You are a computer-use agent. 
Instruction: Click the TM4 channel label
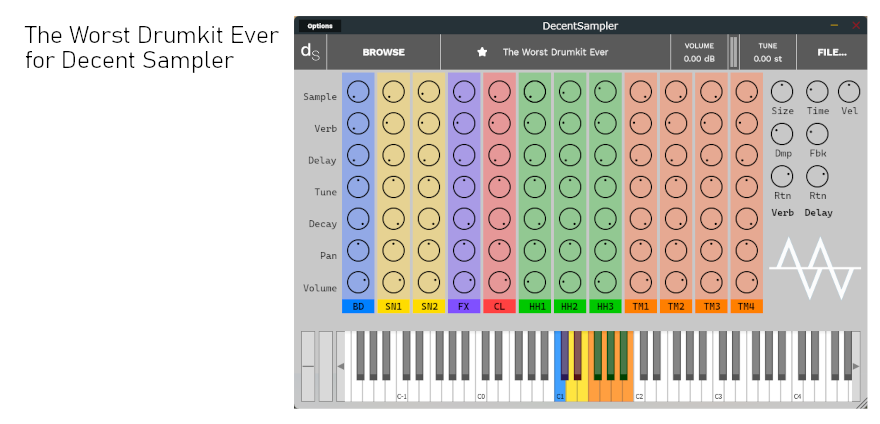coord(746,307)
